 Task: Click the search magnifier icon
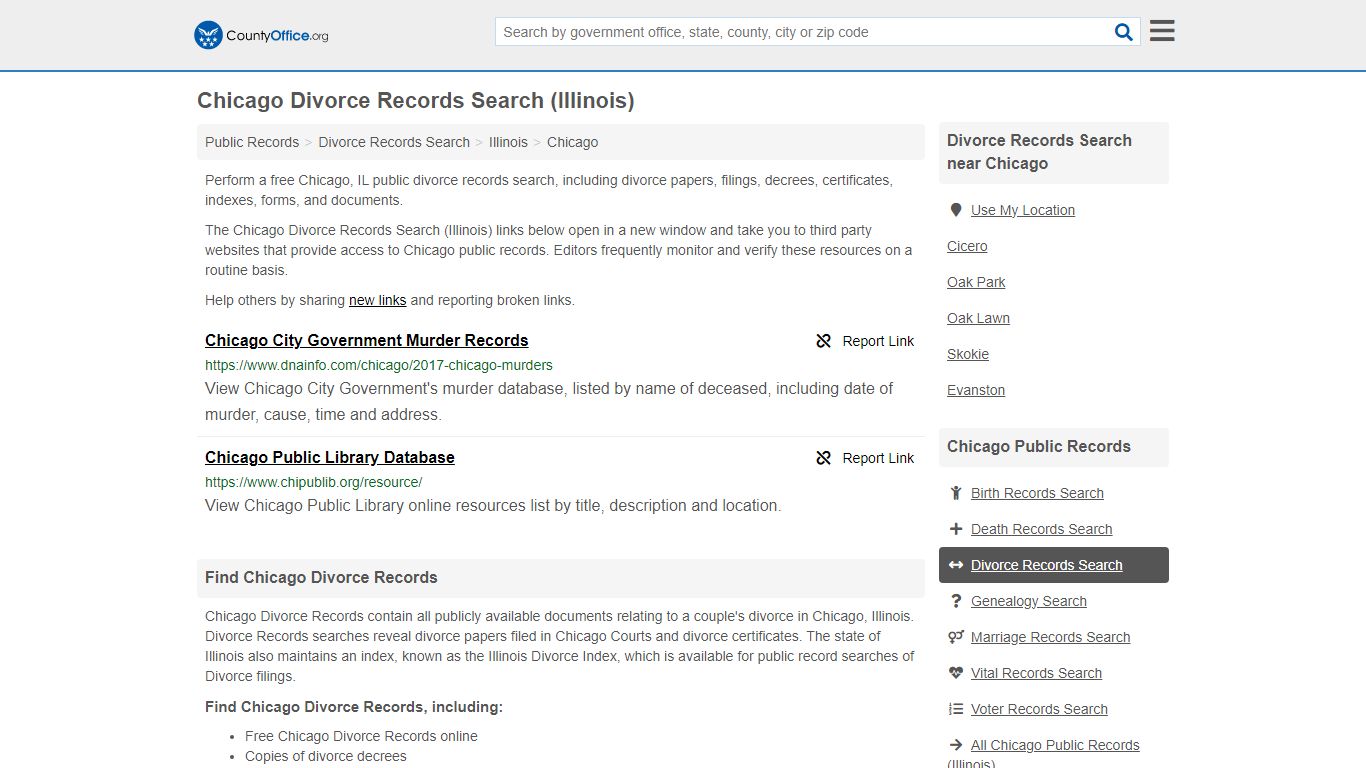click(x=1124, y=32)
